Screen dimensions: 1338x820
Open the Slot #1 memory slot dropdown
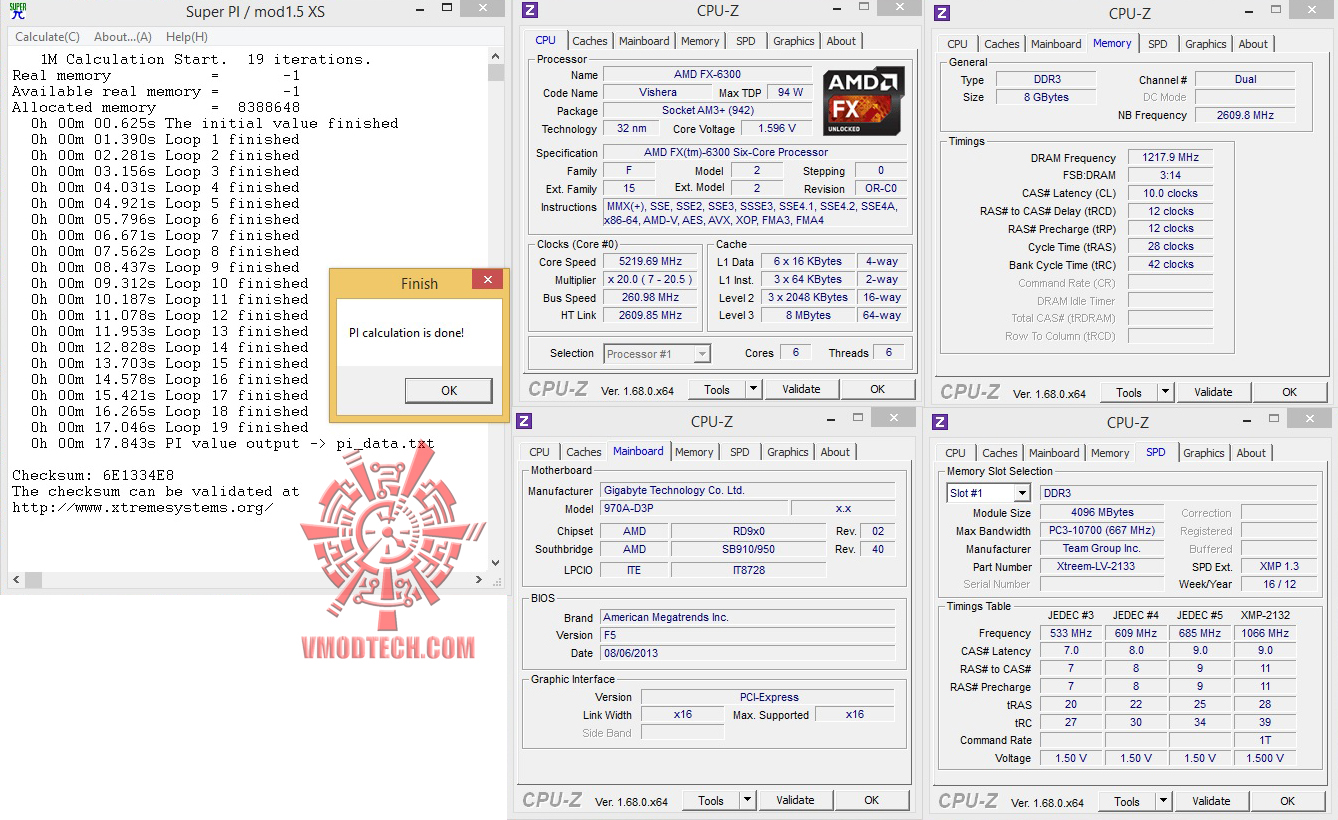[x=1022, y=493]
